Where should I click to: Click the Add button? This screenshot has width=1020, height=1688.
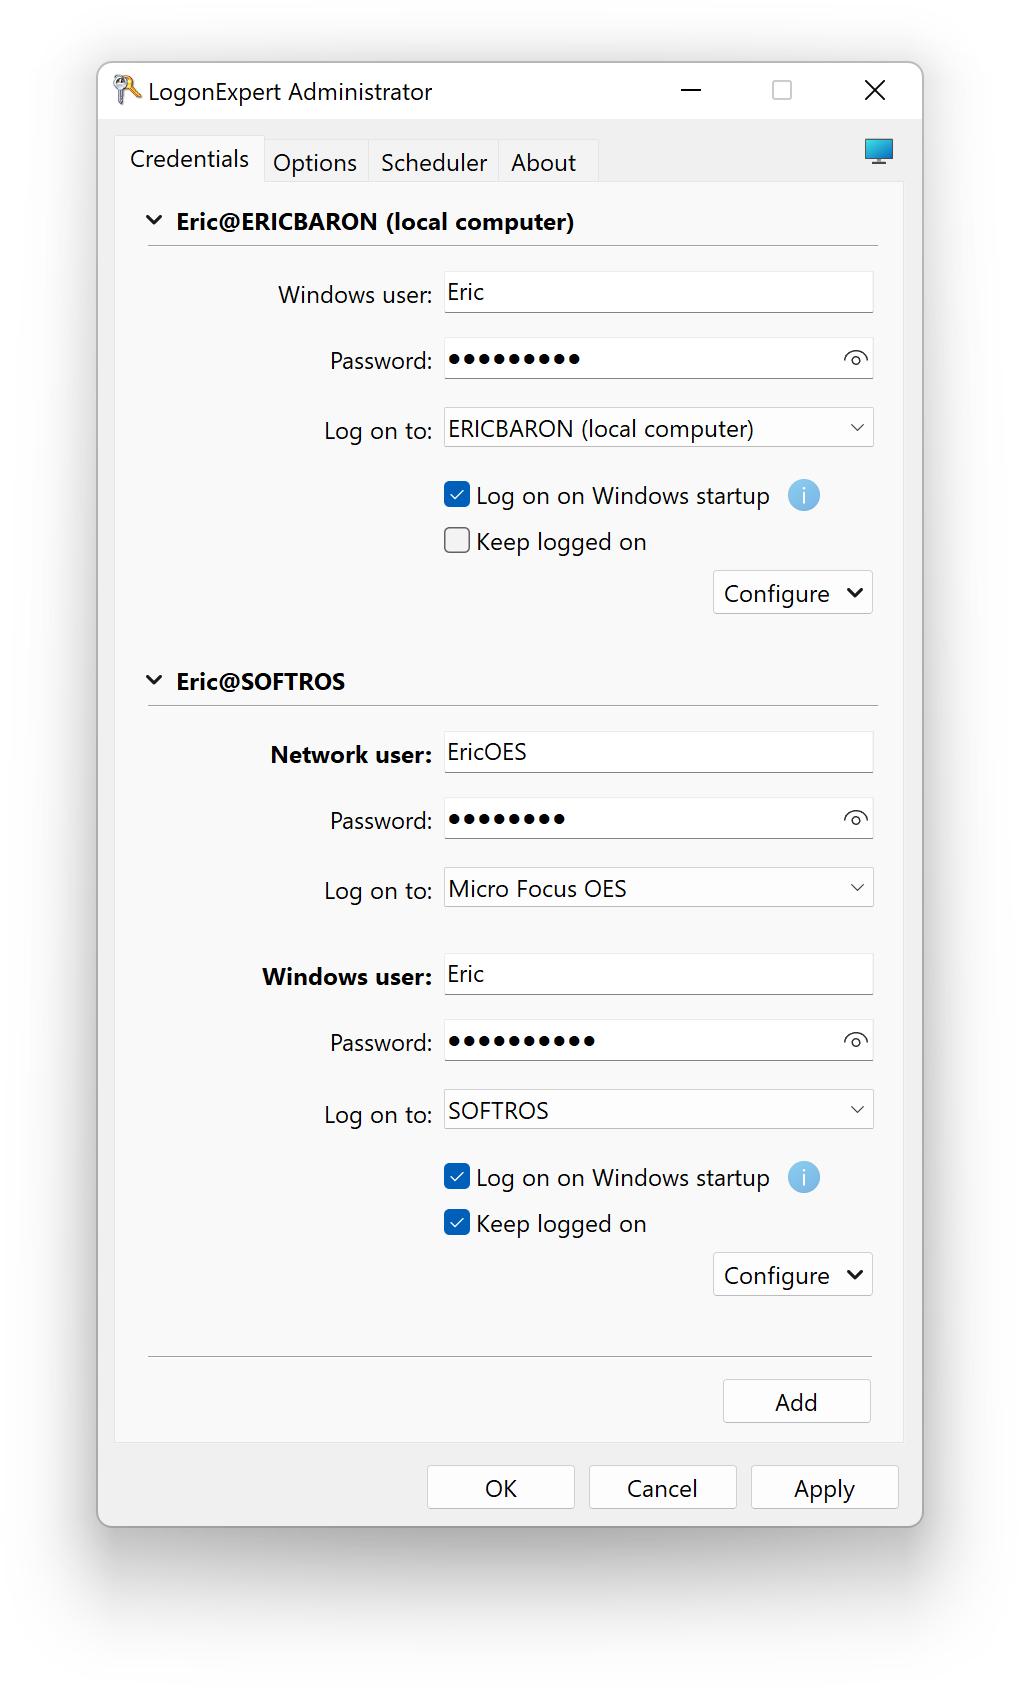tap(797, 1402)
